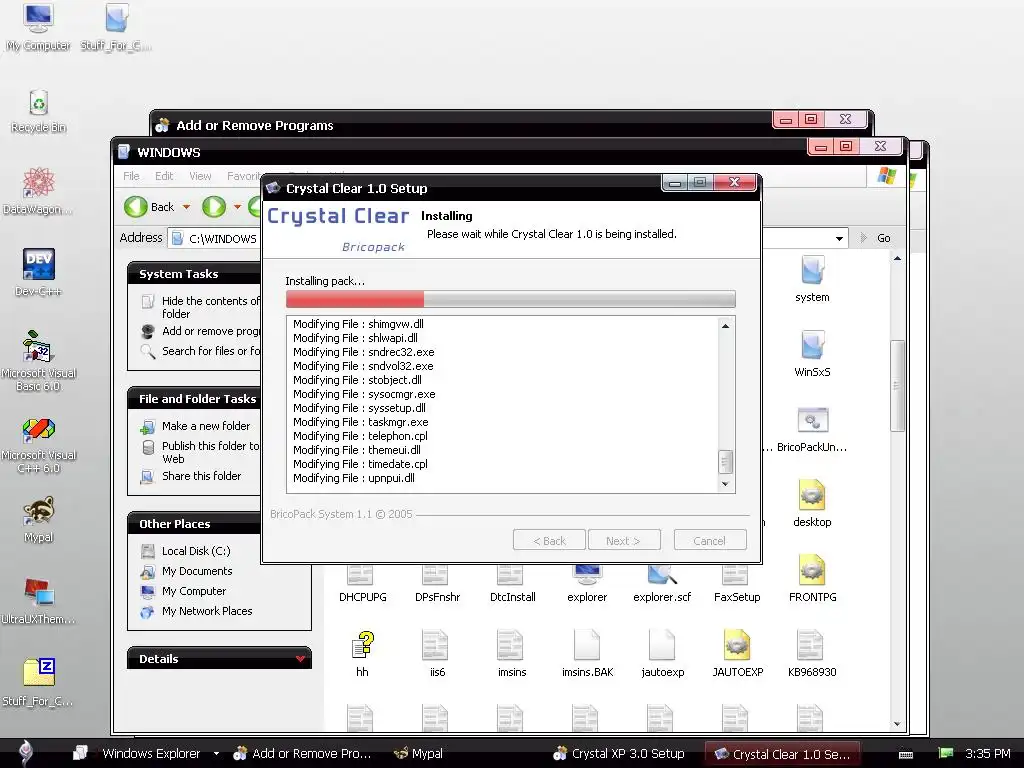Open My Computer desktop icon
This screenshot has height=768, width=1024.
point(38,26)
